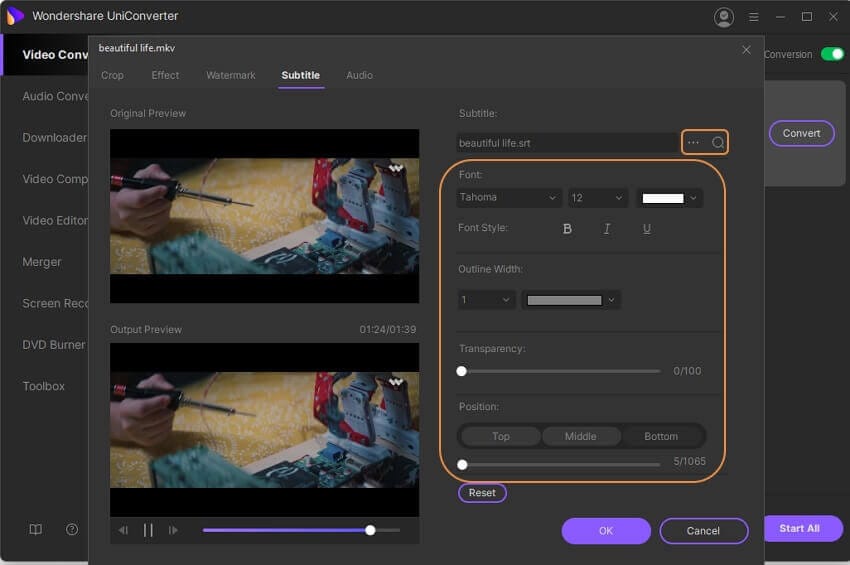Switch to the Effect tab
850x565 pixels.
(165, 75)
